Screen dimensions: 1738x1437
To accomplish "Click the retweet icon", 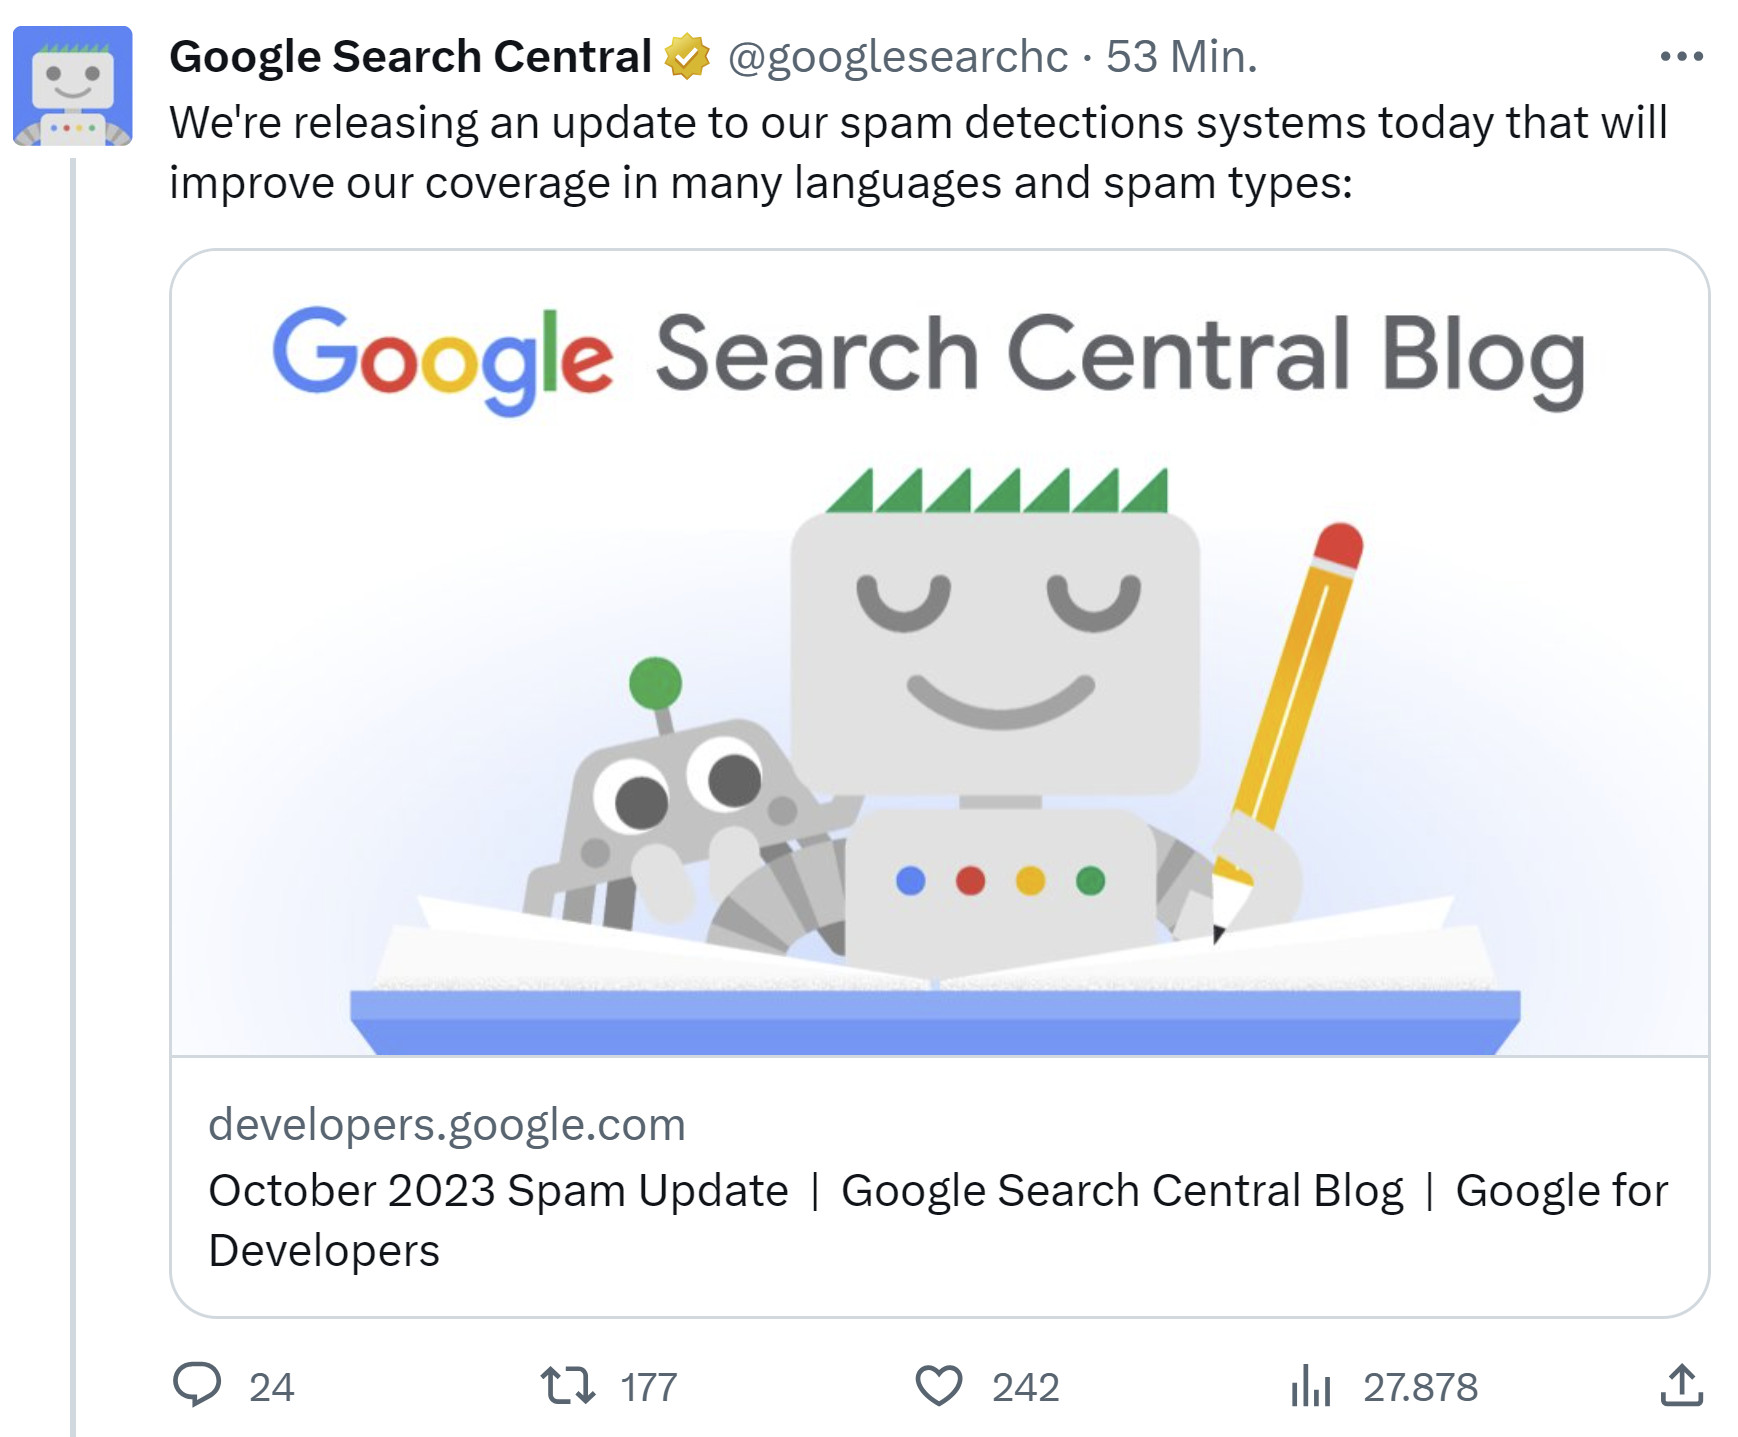I will tap(566, 1387).
